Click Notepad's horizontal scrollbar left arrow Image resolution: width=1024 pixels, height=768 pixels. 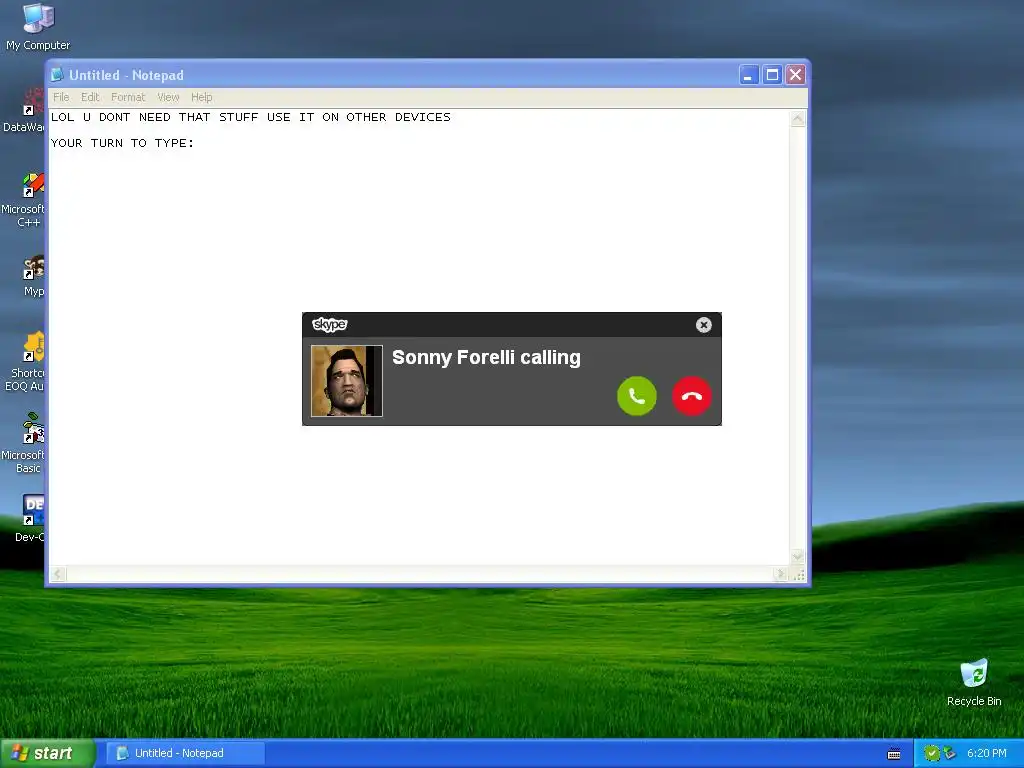58,574
